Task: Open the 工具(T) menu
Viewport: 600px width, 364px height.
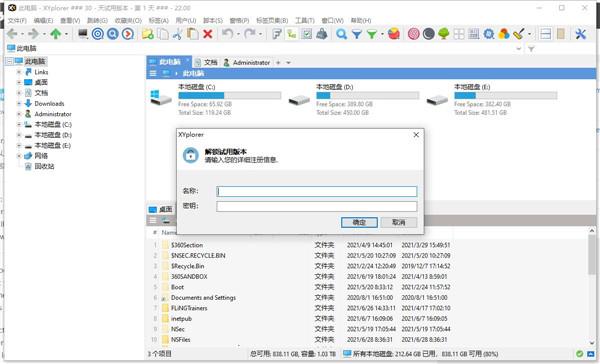Action: click(x=305, y=20)
